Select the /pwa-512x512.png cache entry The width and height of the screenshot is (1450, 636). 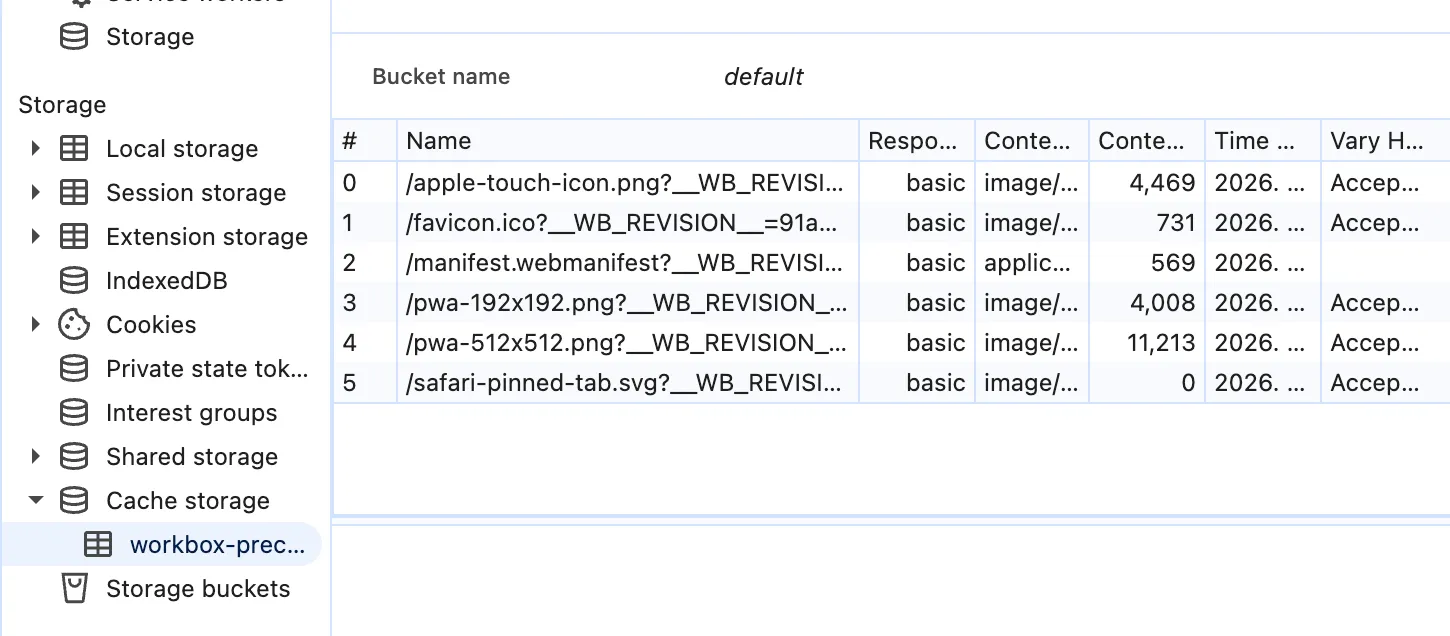click(892, 343)
